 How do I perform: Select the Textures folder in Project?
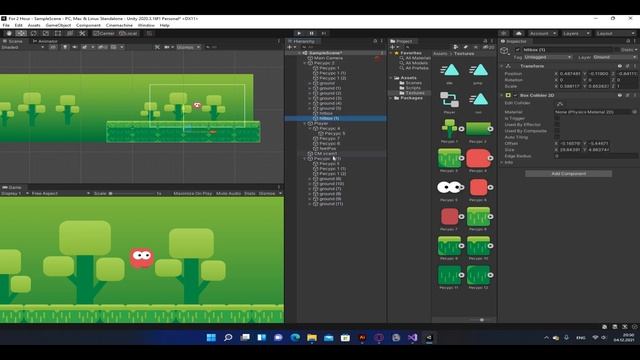click(x=416, y=93)
